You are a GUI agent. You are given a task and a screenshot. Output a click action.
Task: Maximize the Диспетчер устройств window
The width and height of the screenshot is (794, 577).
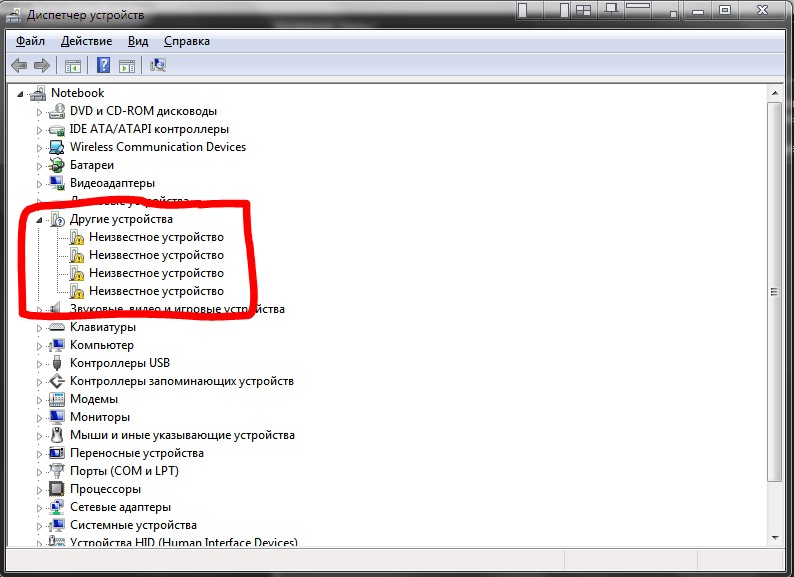tap(725, 11)
